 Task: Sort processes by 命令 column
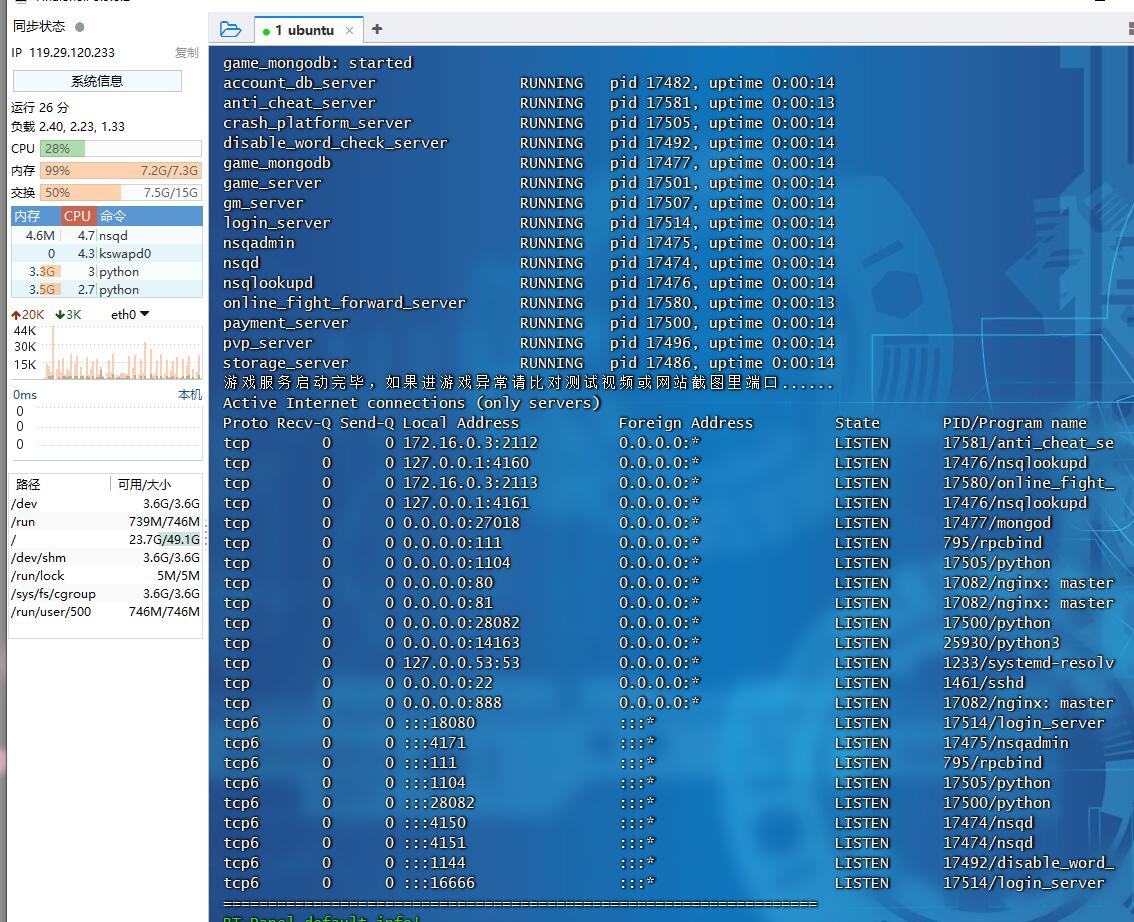149,215
